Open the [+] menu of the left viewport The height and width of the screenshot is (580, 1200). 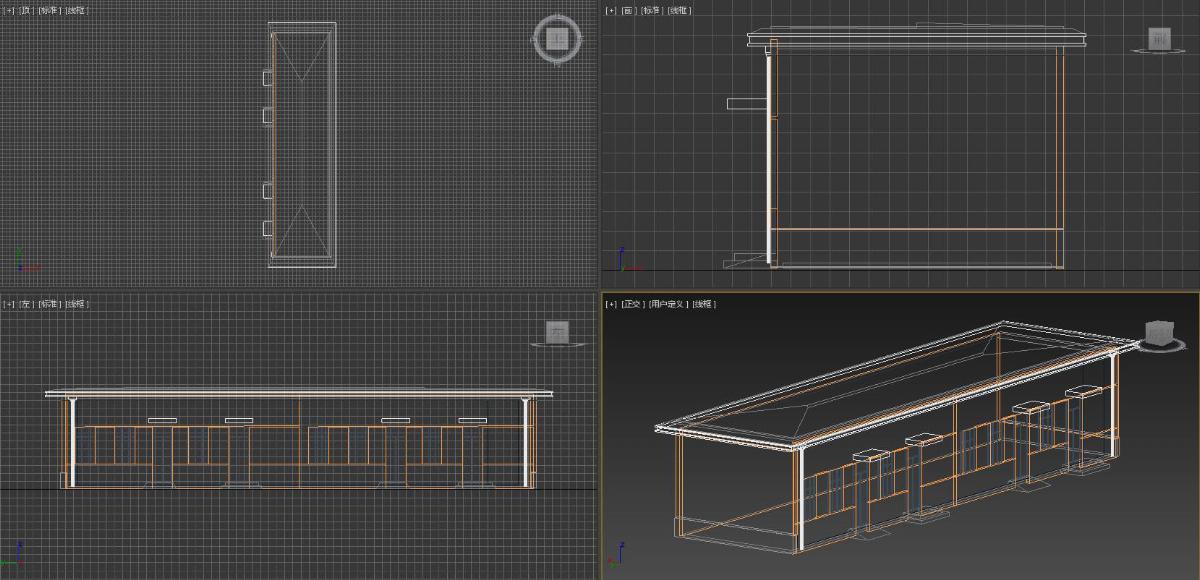[x=9, y=304]
